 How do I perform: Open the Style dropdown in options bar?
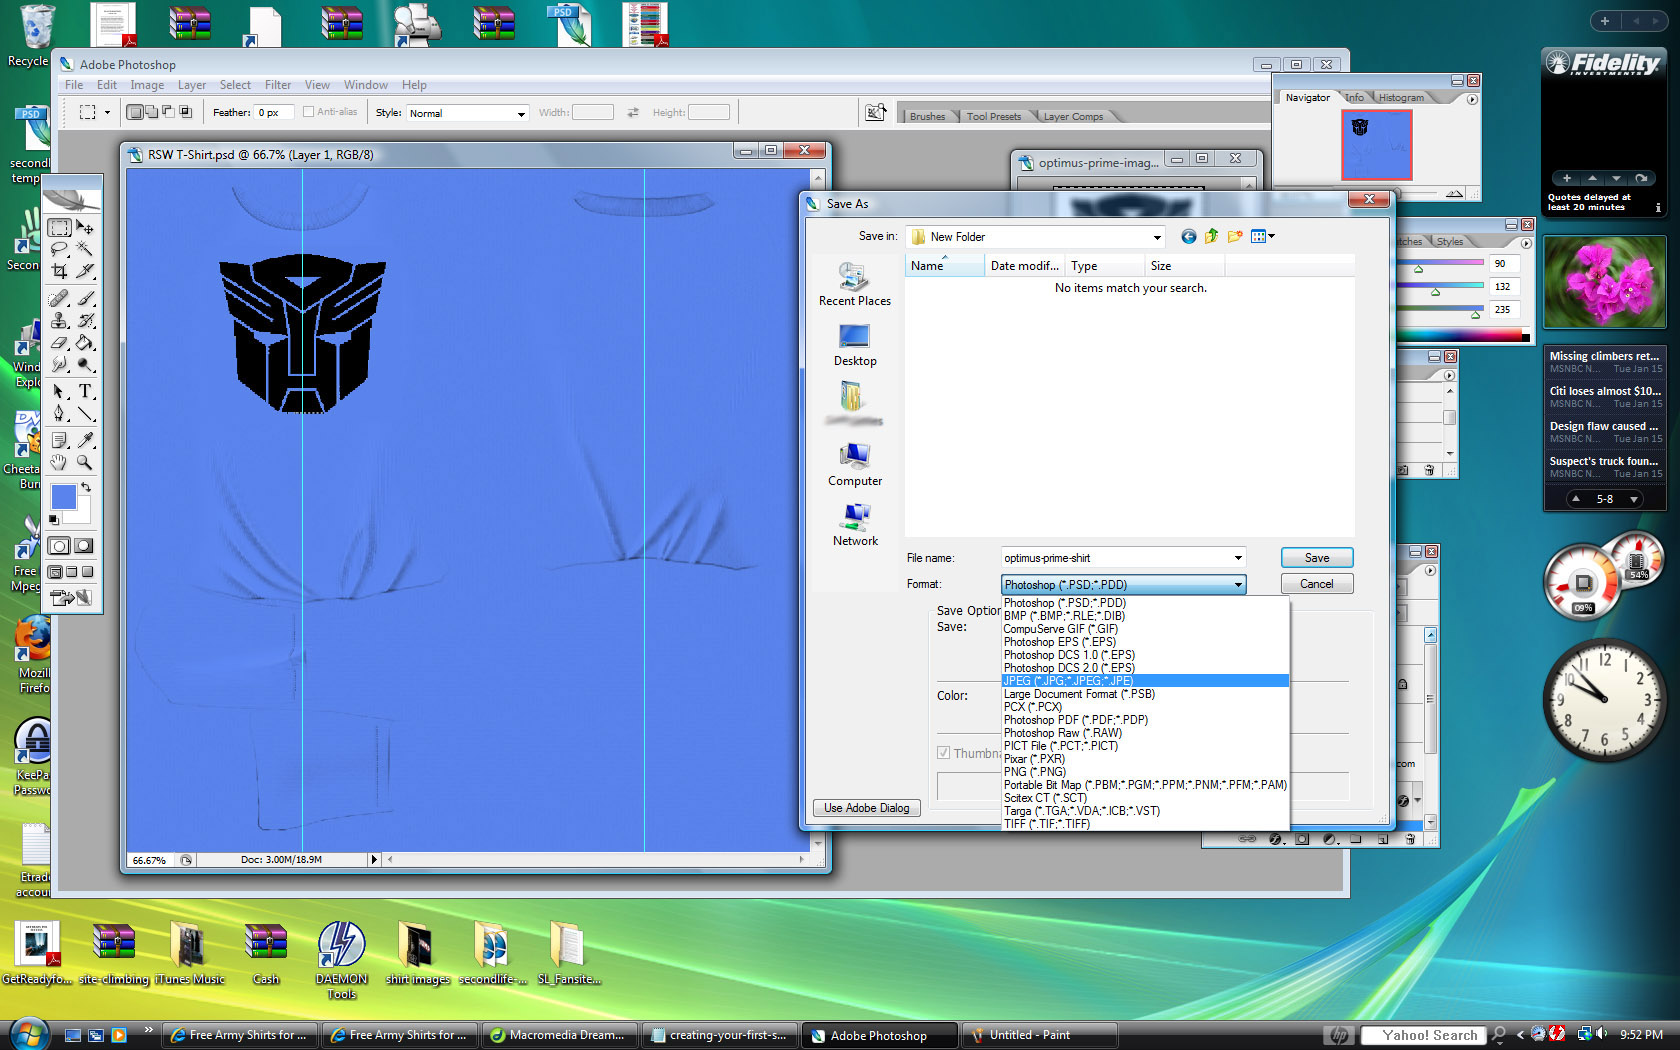click(521, 114)
